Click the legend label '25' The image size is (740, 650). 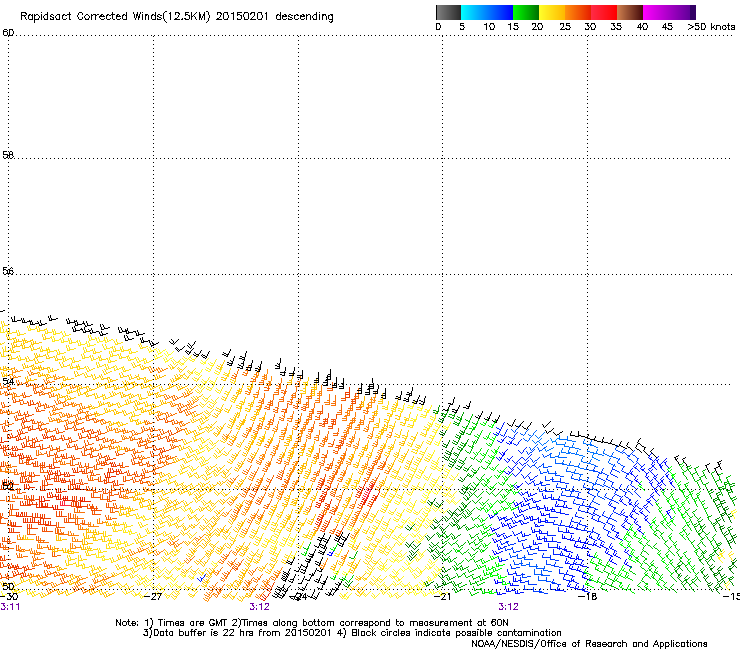pyautogui.click(x=565, y=27)
